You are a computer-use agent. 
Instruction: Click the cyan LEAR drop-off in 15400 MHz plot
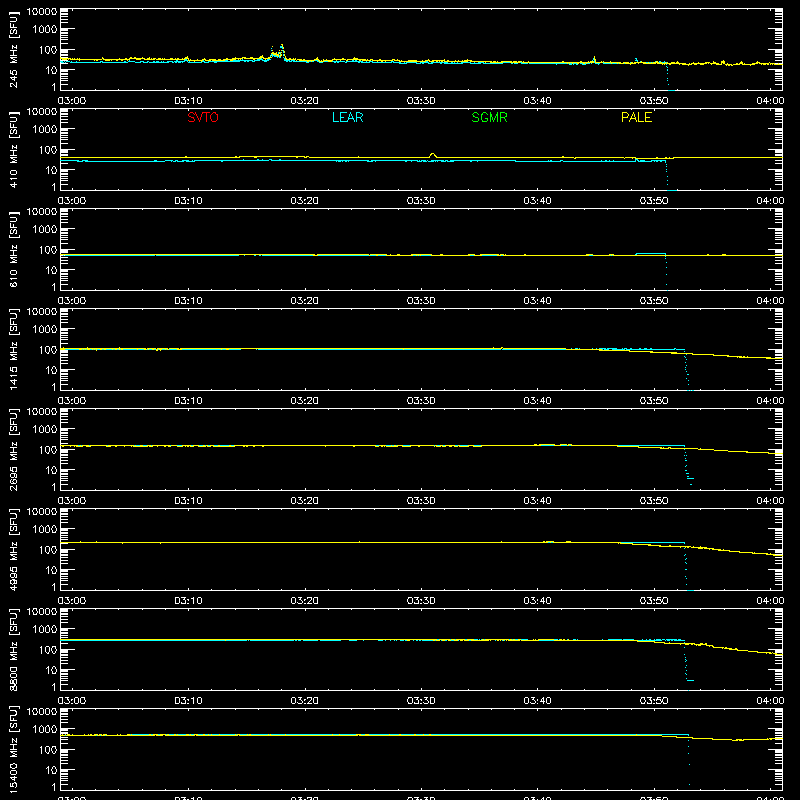coord(689,760)
